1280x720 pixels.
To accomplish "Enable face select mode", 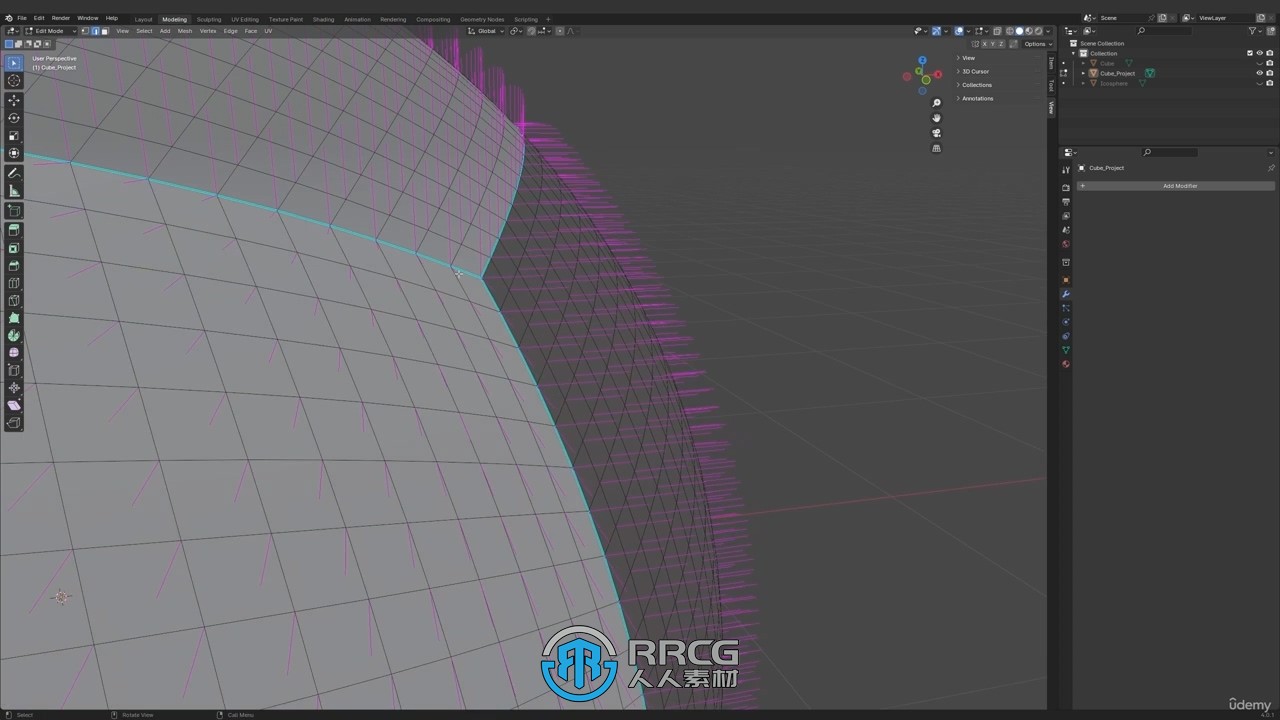I will (x=104, y=31).
